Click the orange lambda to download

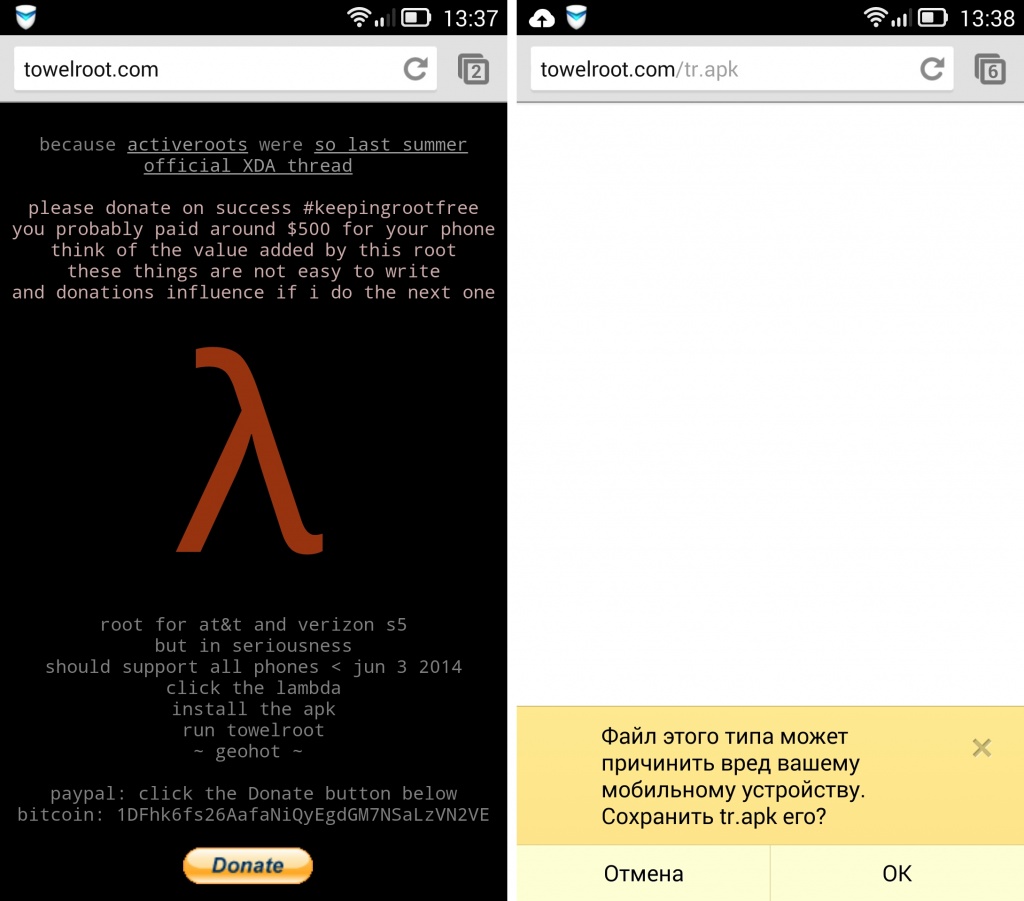coord(250,450)
